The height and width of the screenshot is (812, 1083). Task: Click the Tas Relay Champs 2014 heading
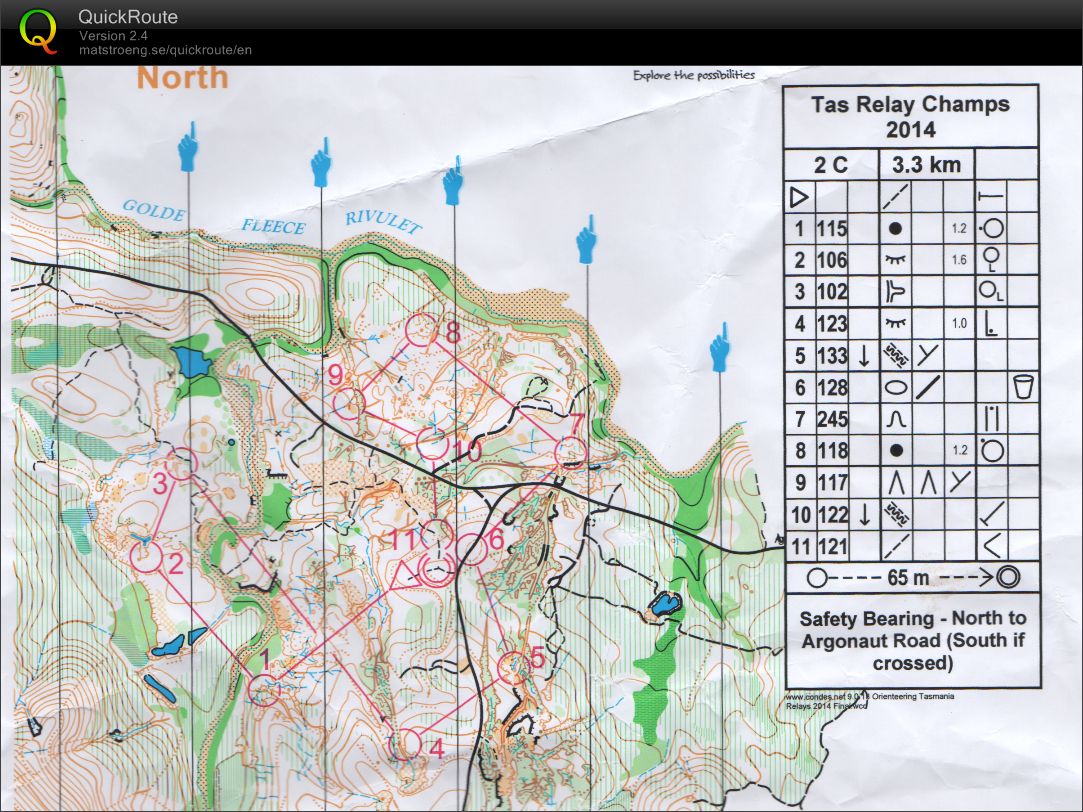[910, 116]
